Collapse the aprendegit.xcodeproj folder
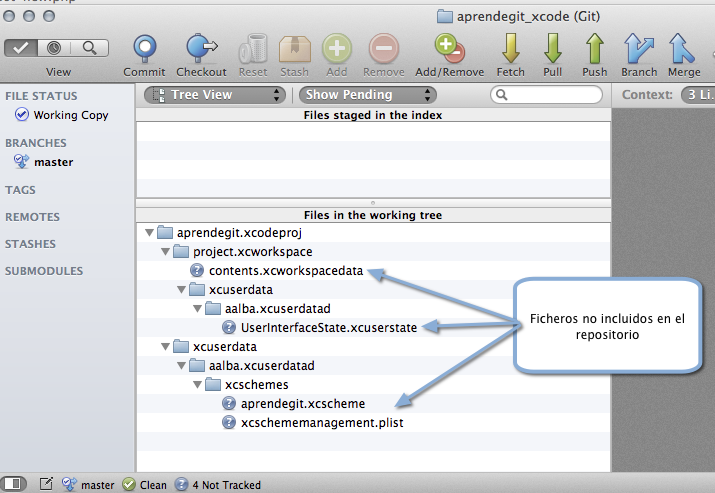The width and height of the screenshot is (715, 493). click(x=149, y=233)
